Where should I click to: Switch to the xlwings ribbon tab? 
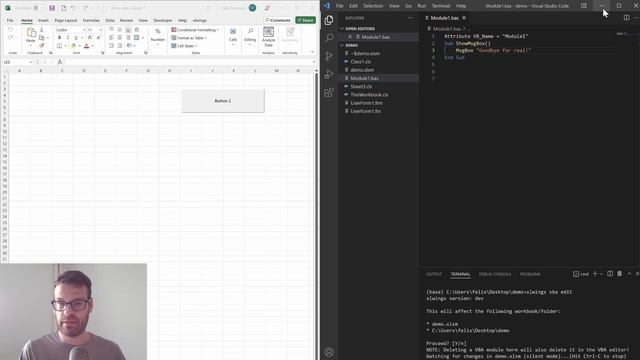[x=200, y=20]
